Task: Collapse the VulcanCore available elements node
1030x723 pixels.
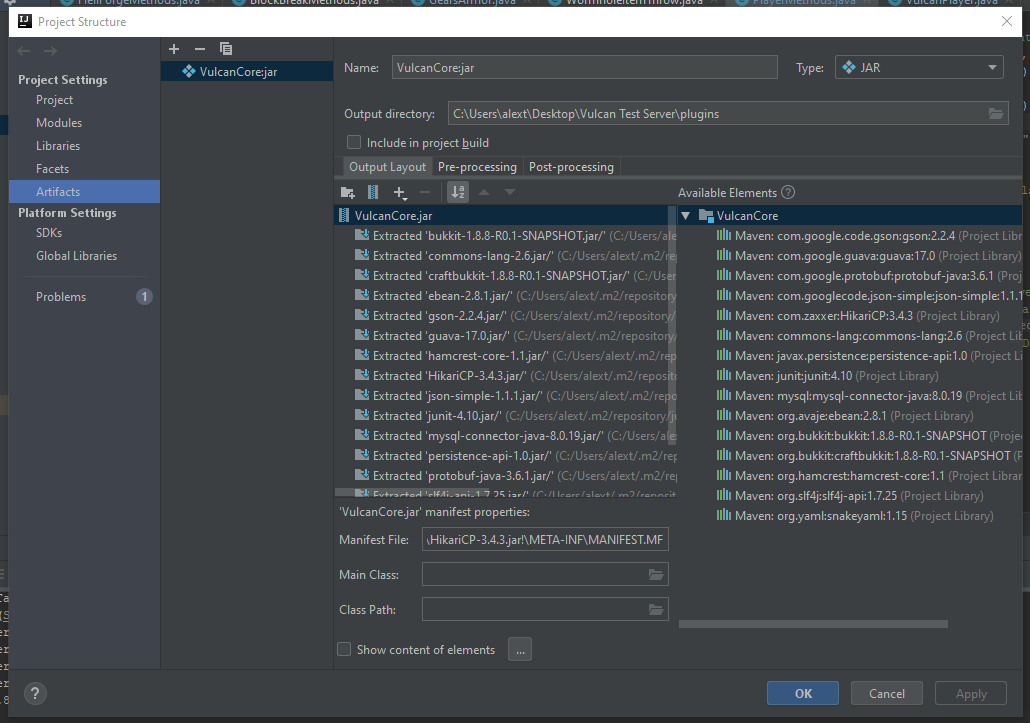Action: pyautogui.click(x=686, y=215)
